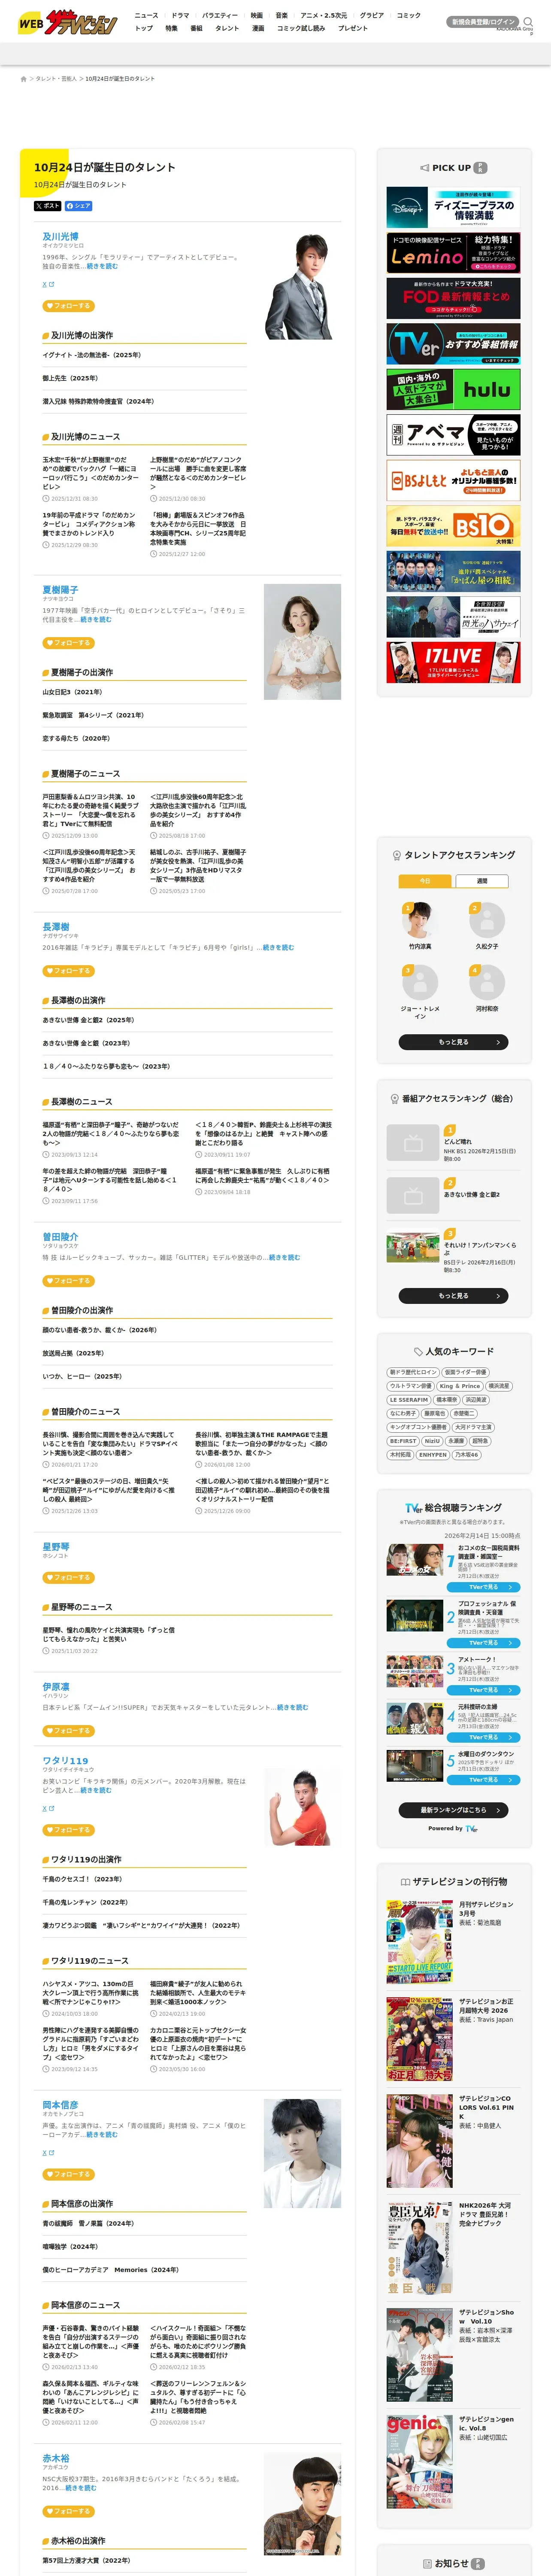Follow 及川光博 with the フォローする button
This screenshot has width=551, height=2576.
point(69,306)
